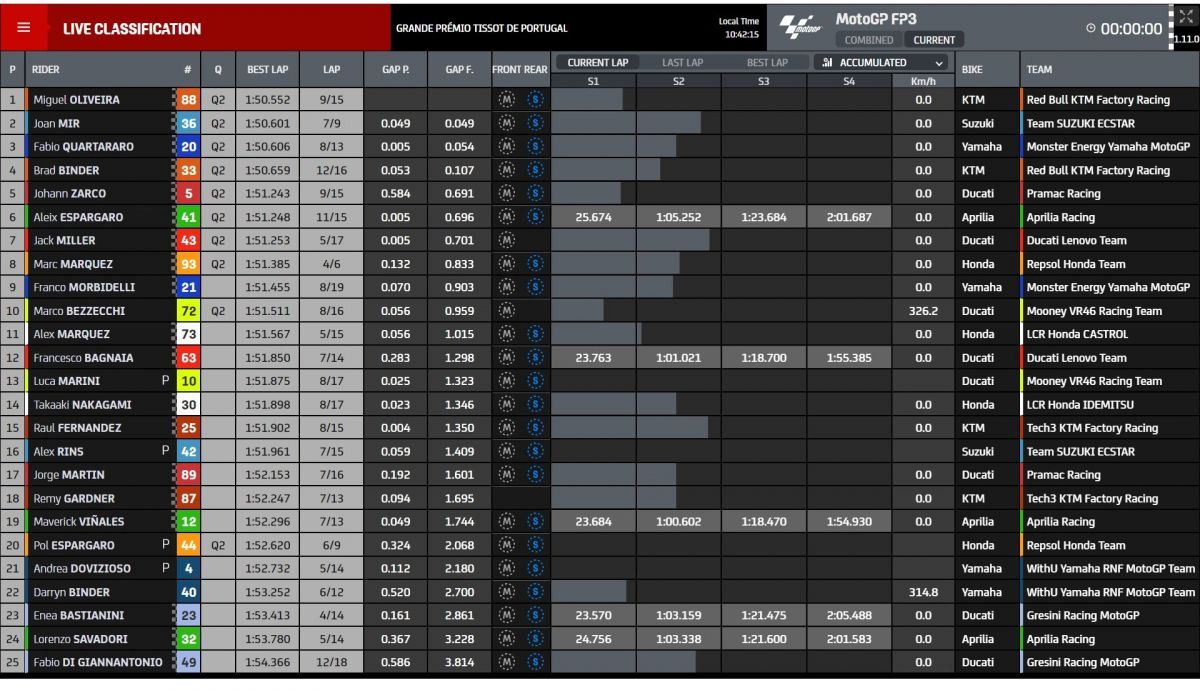Viewport: 1200px width, 690px height.
Task: Open the ACCUMULATED sector mode dropdown
Action: coord(880,62)
